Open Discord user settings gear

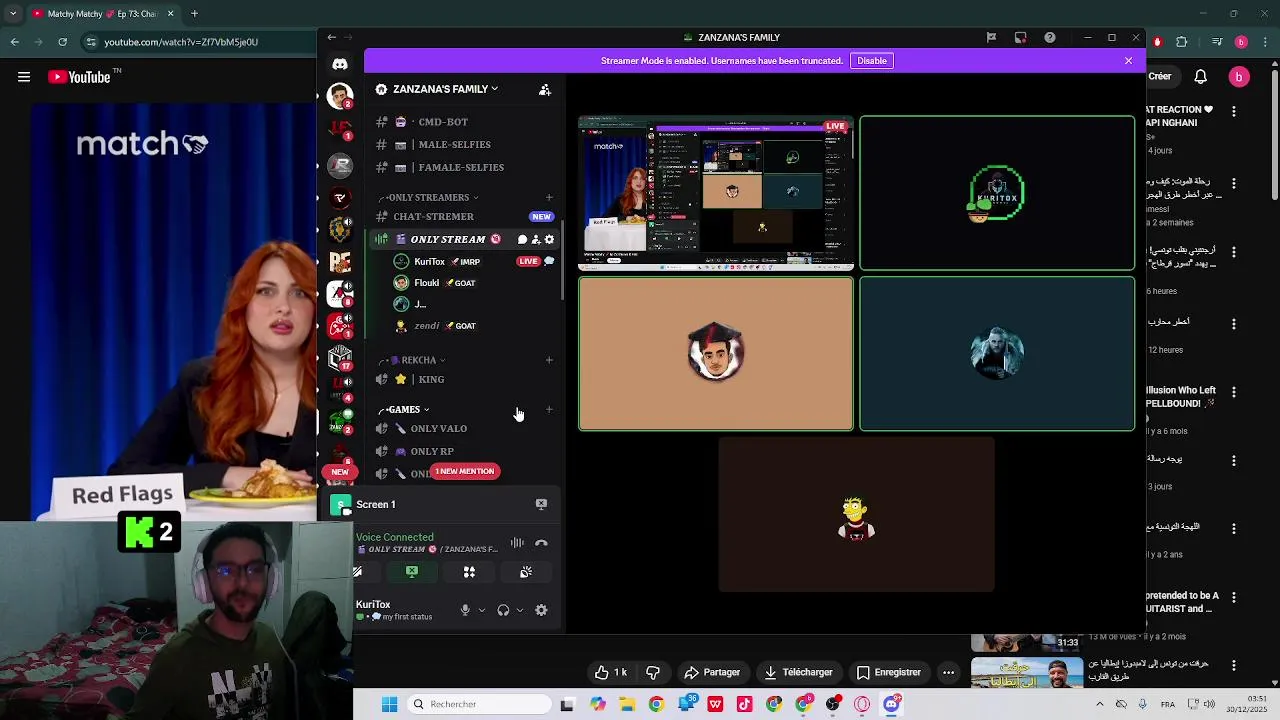coord(541,610)
